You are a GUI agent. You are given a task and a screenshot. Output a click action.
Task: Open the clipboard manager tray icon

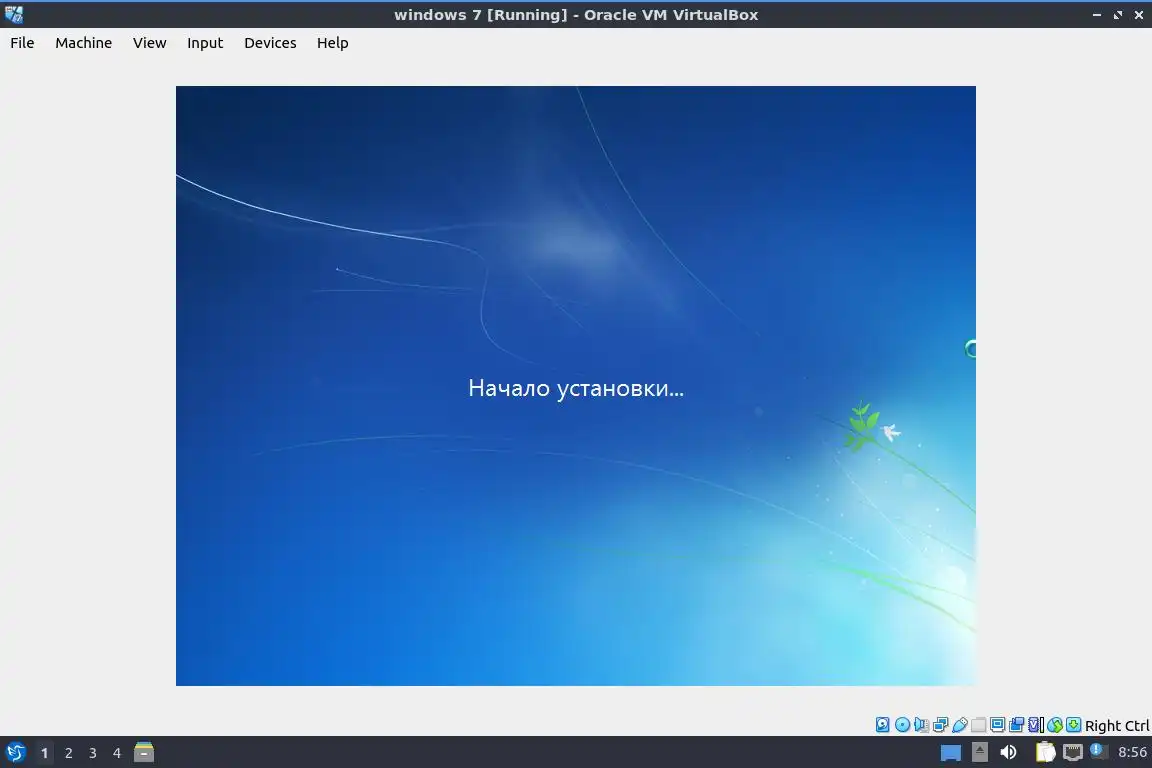[x=1045, y=752]
